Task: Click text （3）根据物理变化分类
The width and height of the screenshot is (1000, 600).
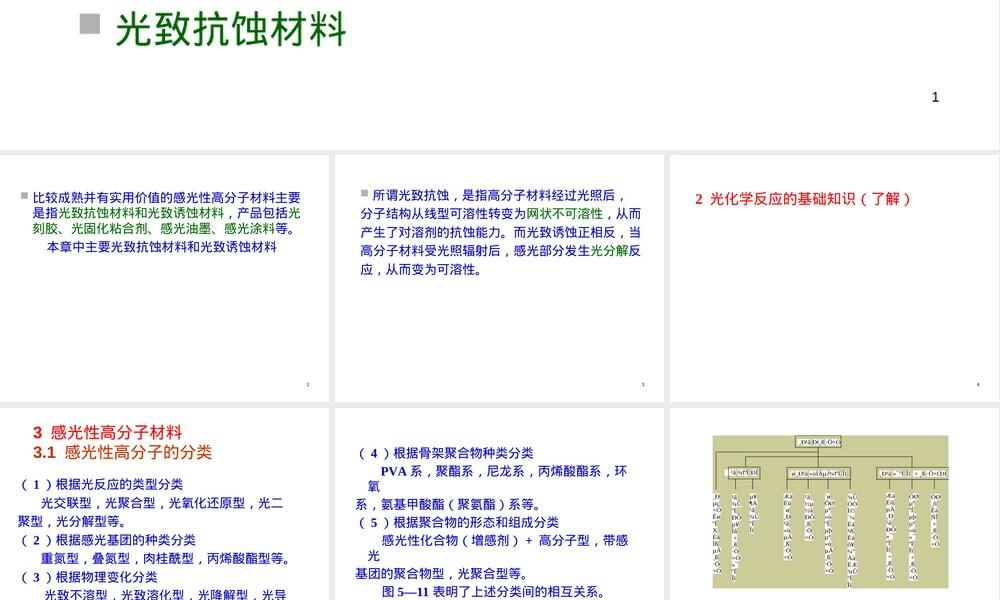Action: [x=87, y=577]
